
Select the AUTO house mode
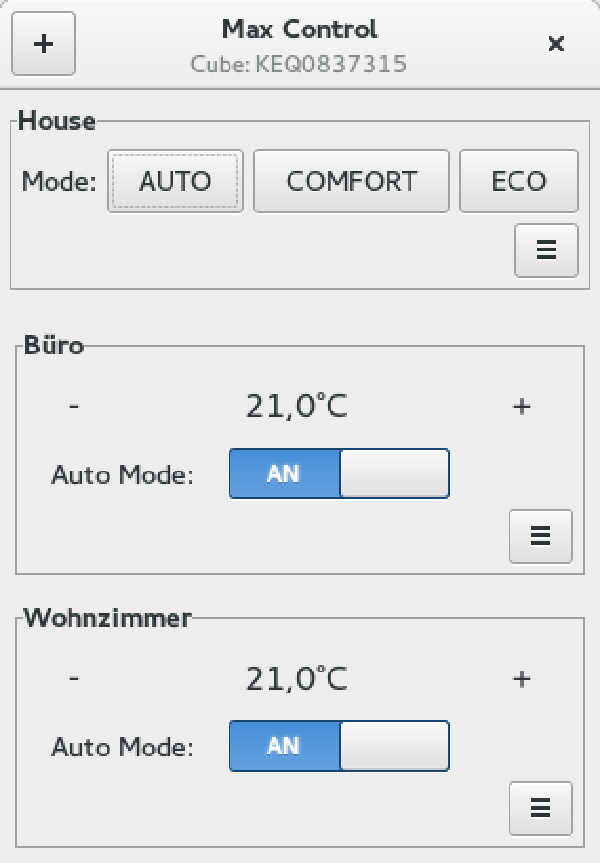point(175,181)
